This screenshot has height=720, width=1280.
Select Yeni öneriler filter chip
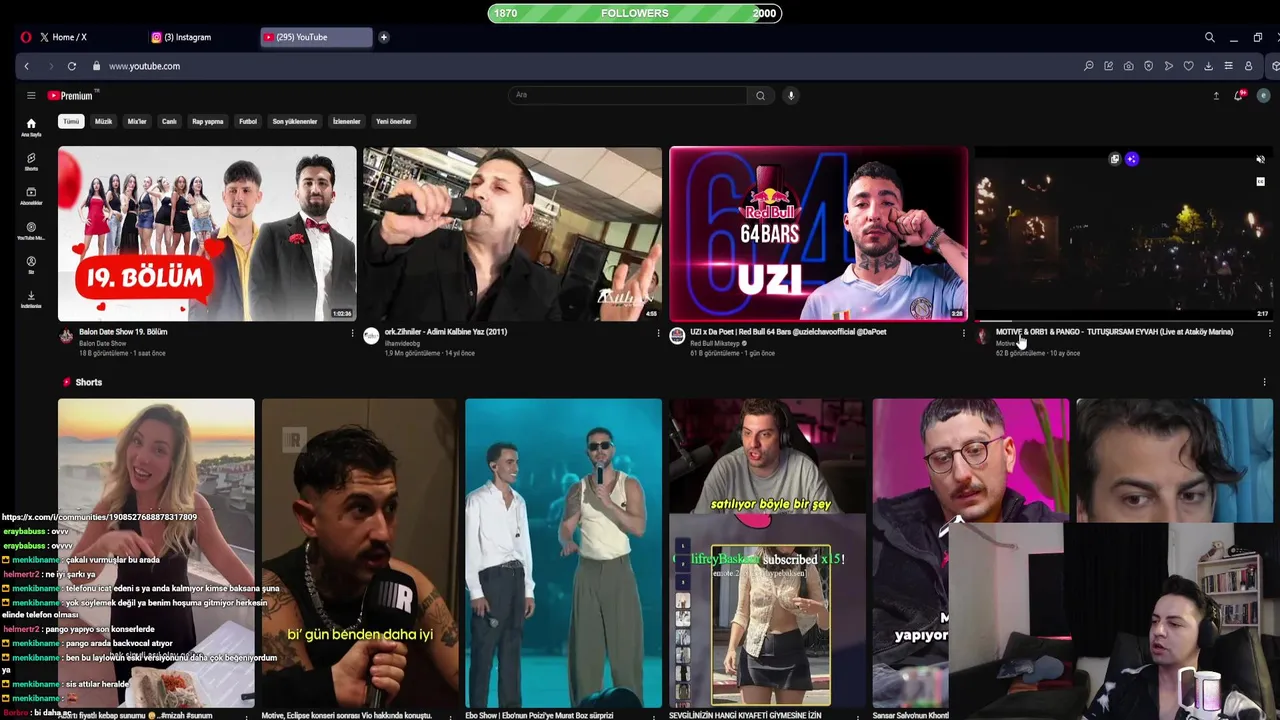(x=394, y=122)
